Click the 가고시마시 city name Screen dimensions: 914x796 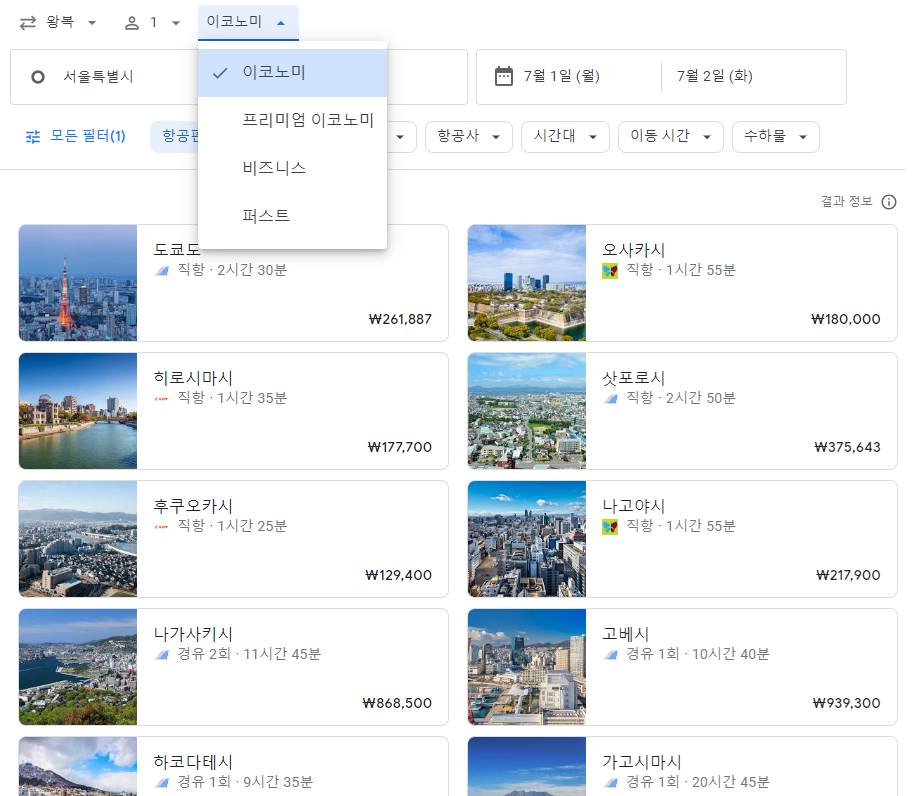tap(642, 762)
